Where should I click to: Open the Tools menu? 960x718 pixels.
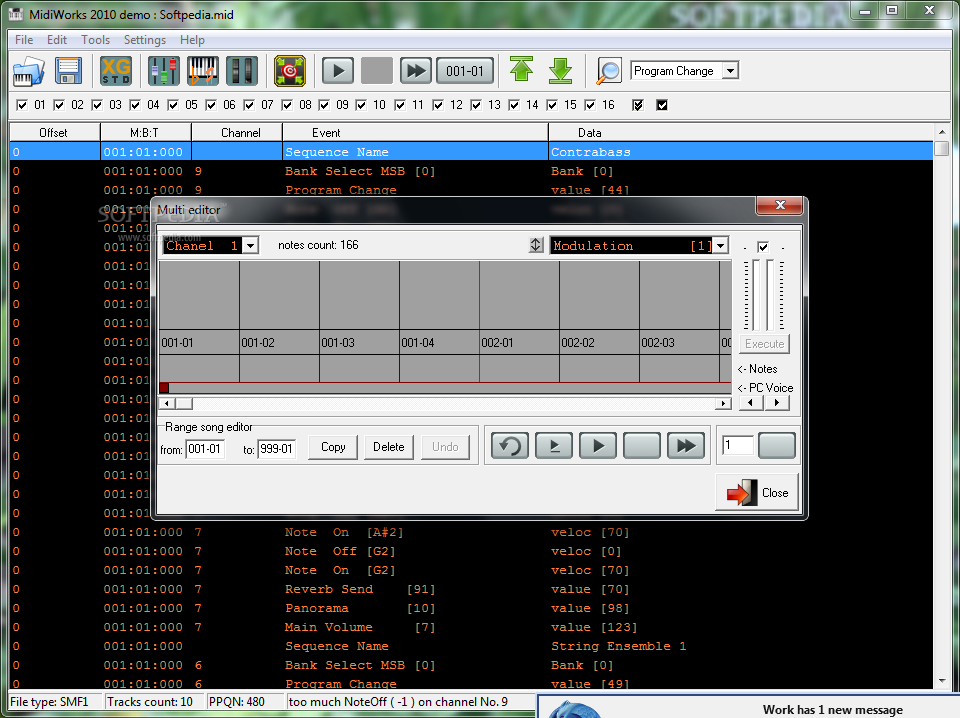click(96, 40)
